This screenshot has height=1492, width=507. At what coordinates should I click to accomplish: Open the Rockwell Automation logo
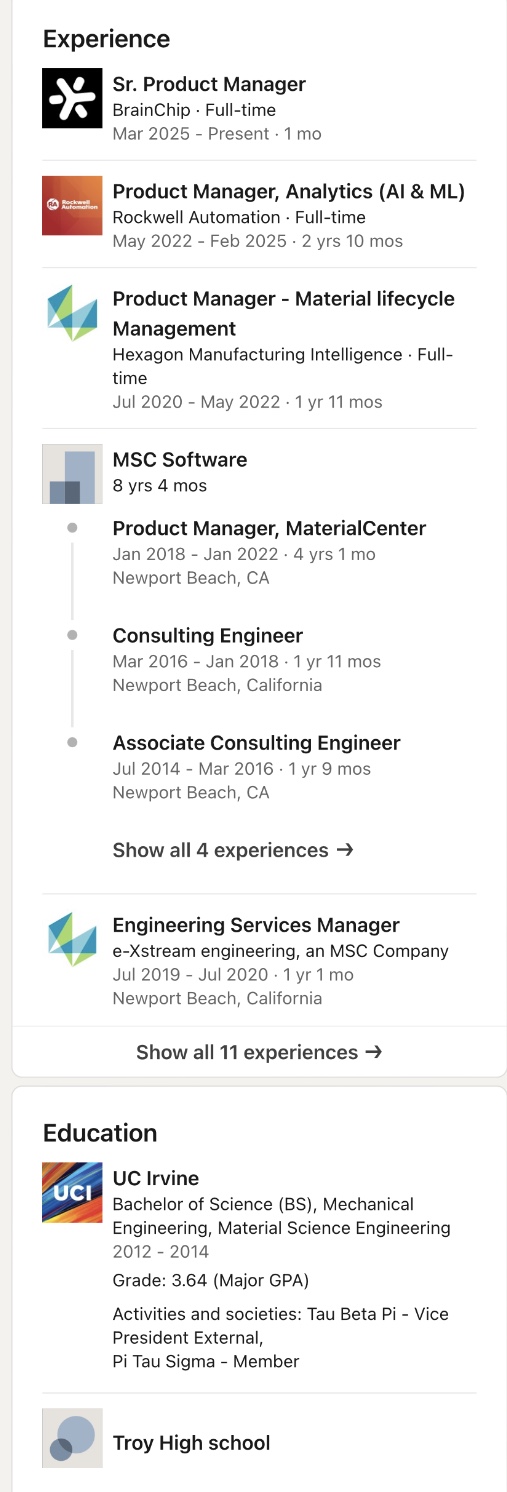[72, 205]
